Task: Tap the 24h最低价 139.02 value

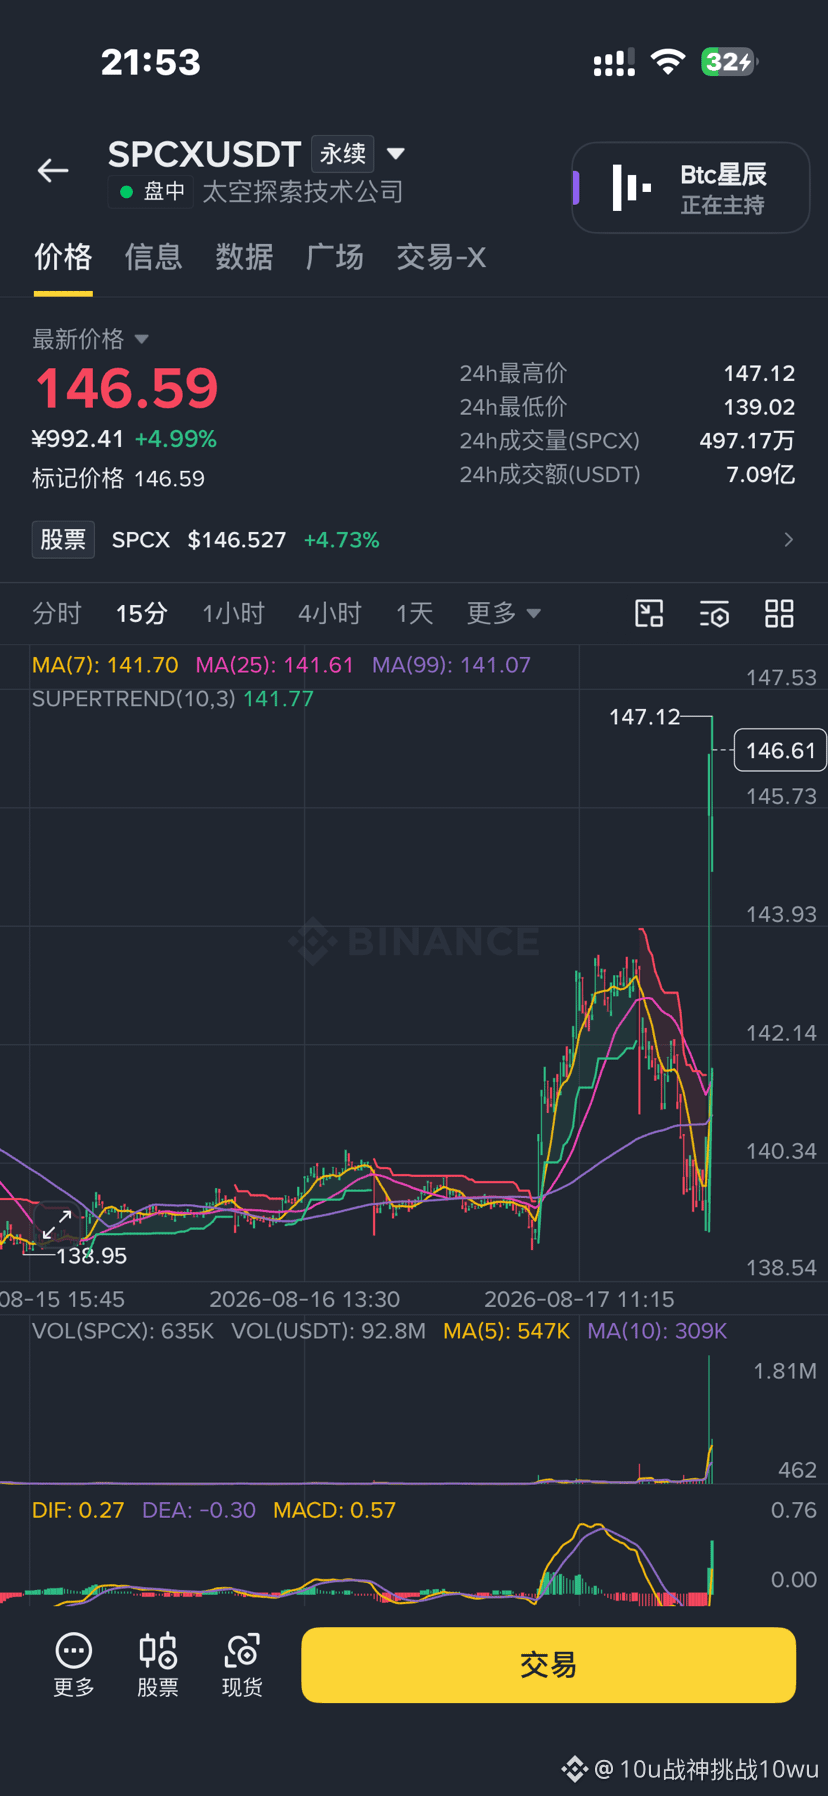Action: click(759, 408)
